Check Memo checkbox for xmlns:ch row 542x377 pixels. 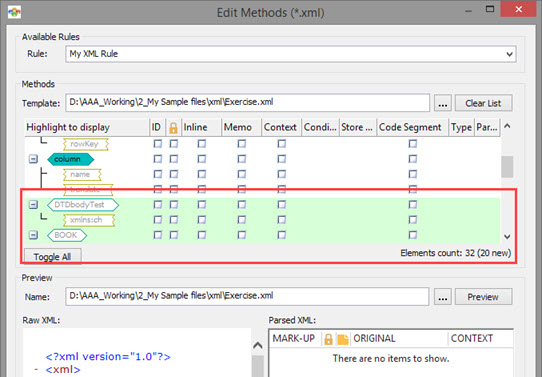click(242, 220)
